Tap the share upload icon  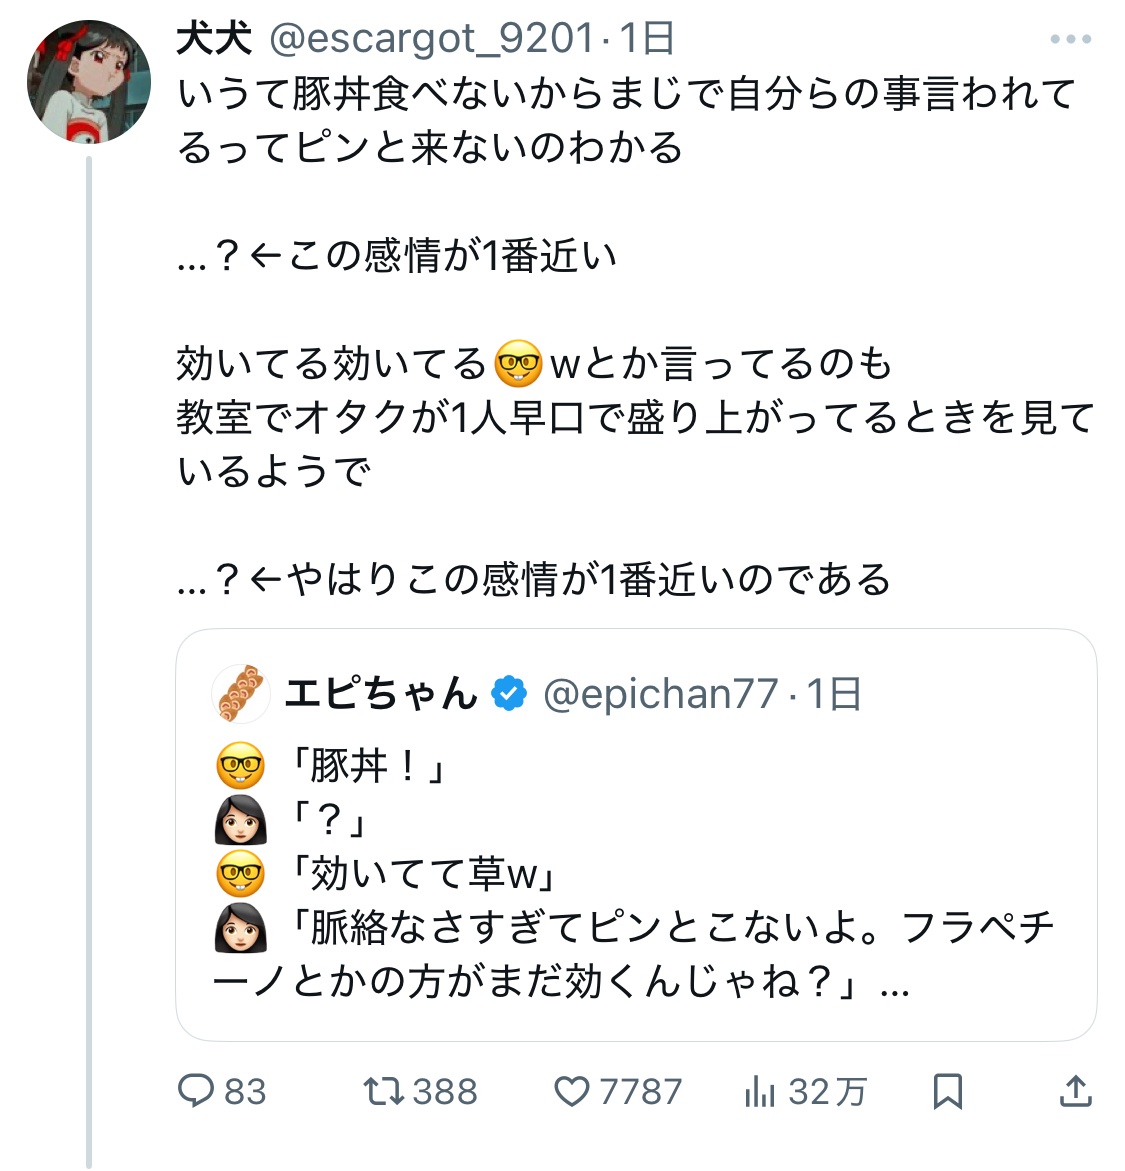click(1075, 1091)
